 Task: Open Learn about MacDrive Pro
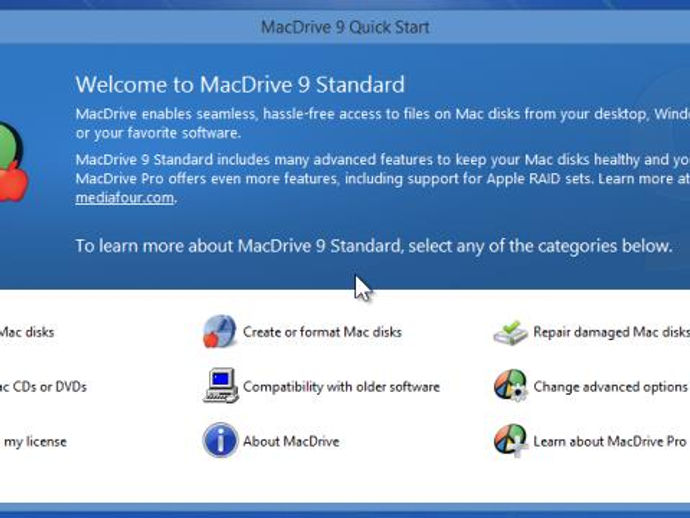click(609, 441)
